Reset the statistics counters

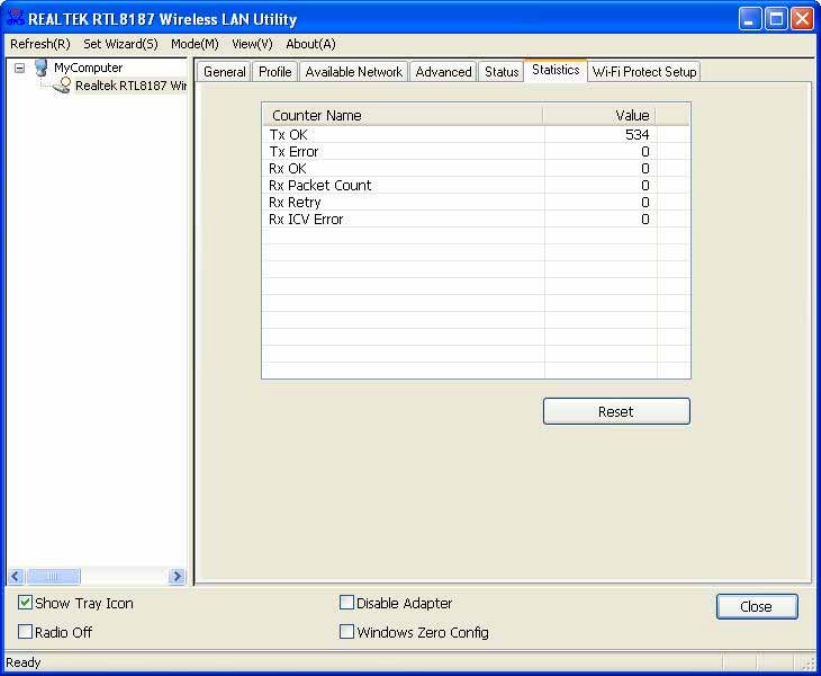[x=616, y=412]
